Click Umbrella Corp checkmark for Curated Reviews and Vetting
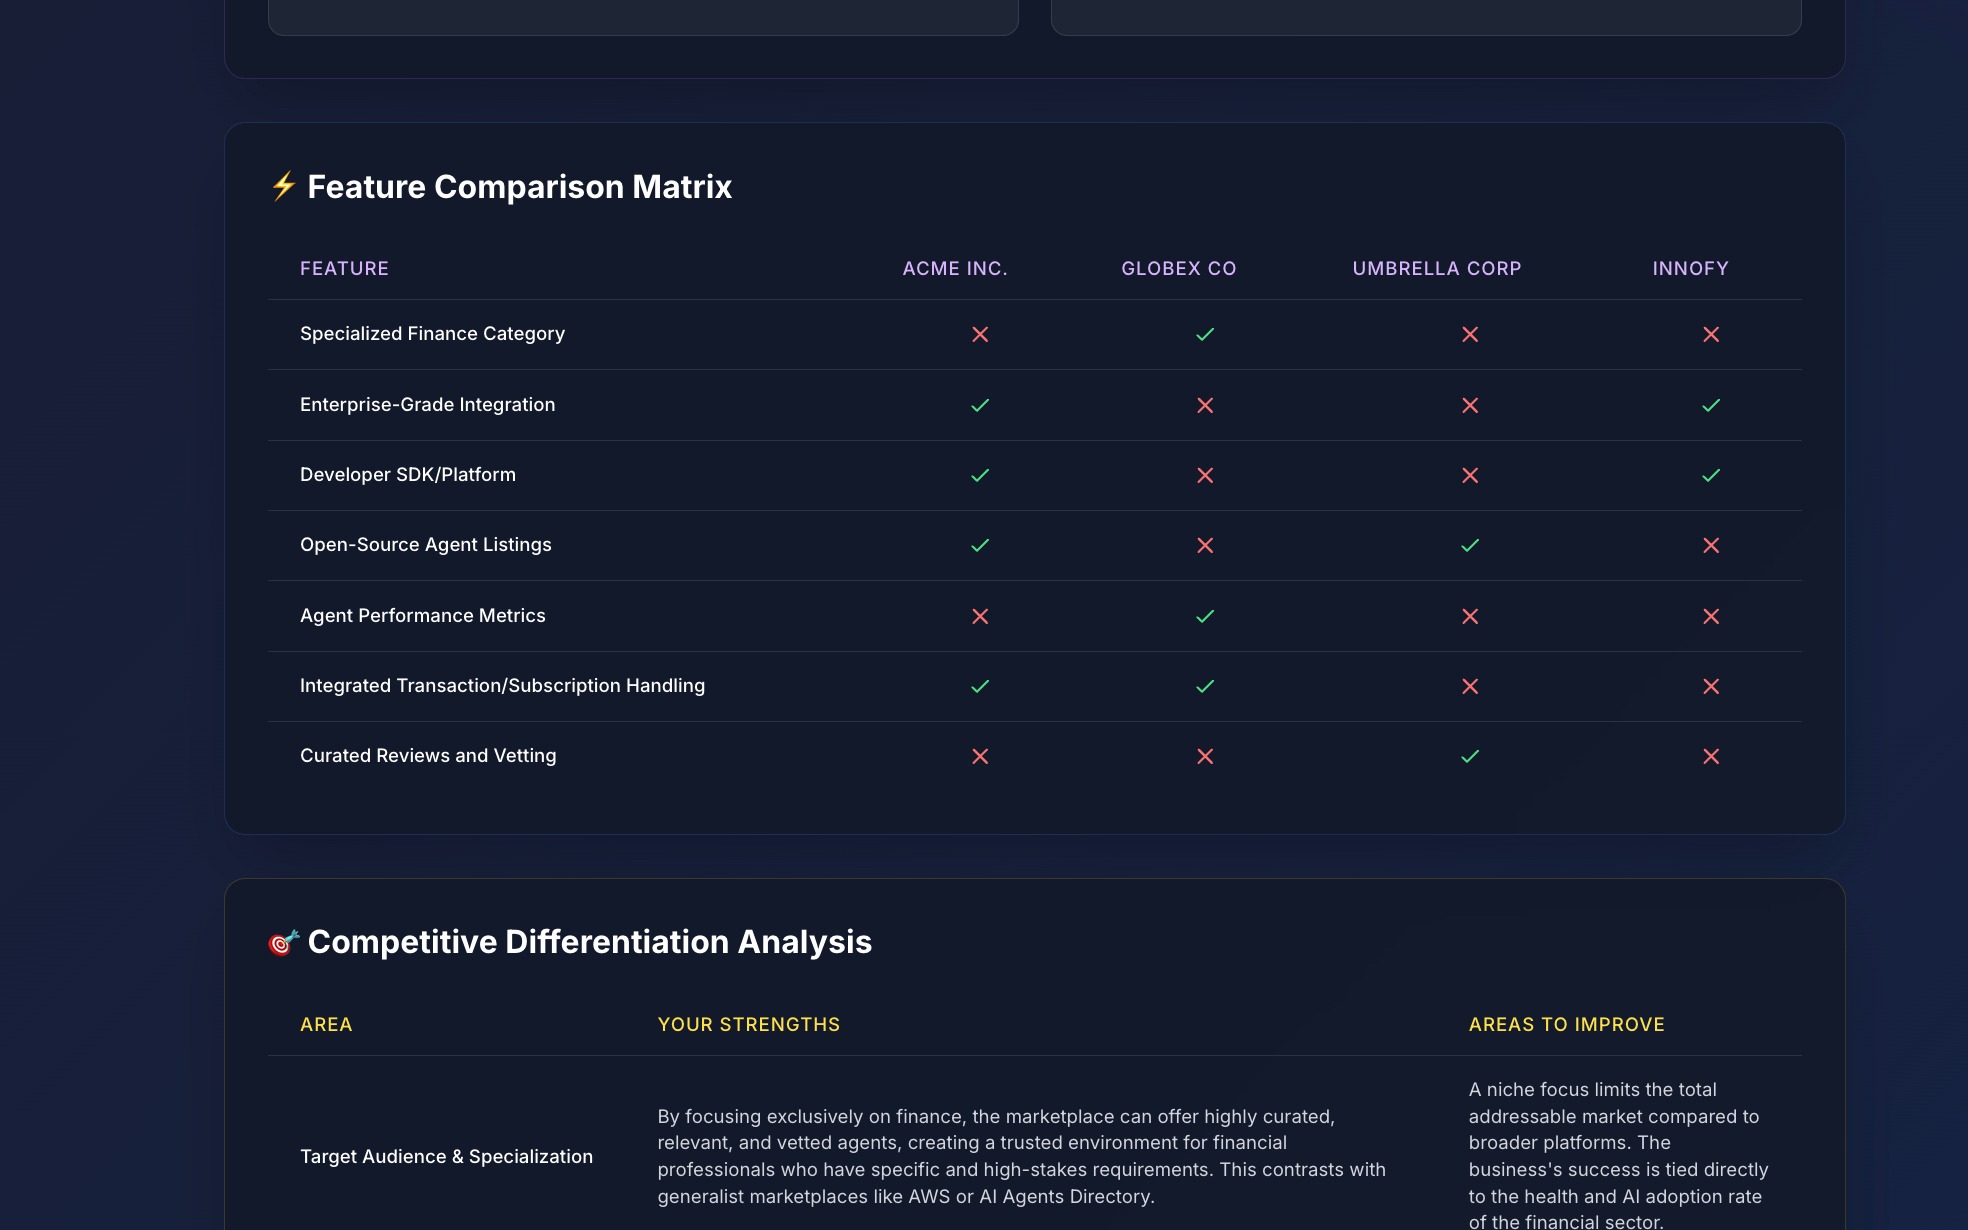 click(1470, 756)
